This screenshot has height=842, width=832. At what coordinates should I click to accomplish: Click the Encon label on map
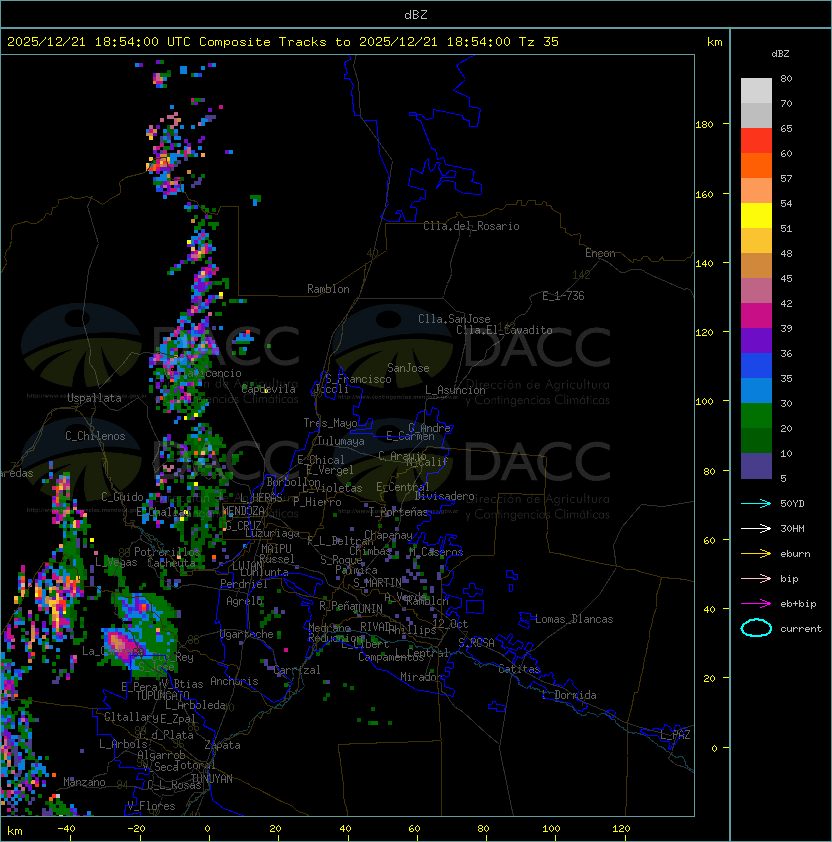point(600,253)
